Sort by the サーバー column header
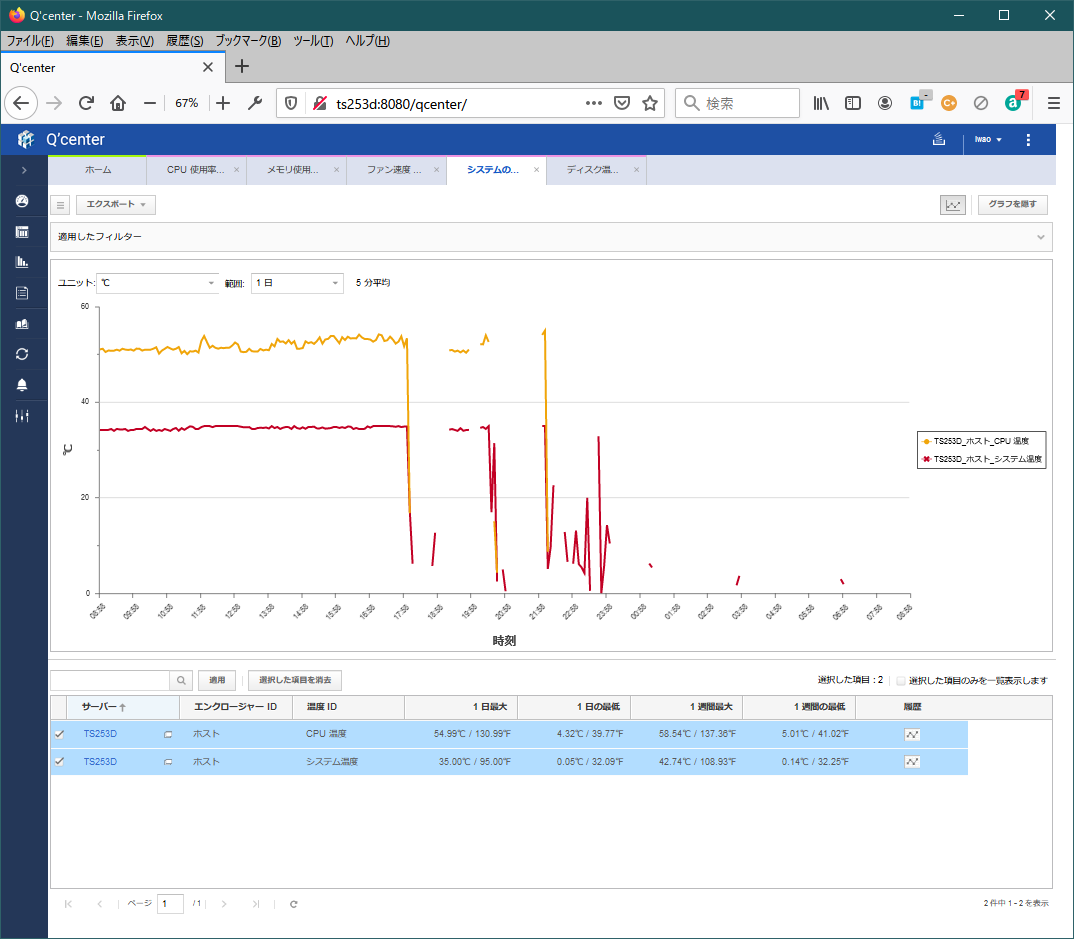The image size is (1074, 939). 123,708
